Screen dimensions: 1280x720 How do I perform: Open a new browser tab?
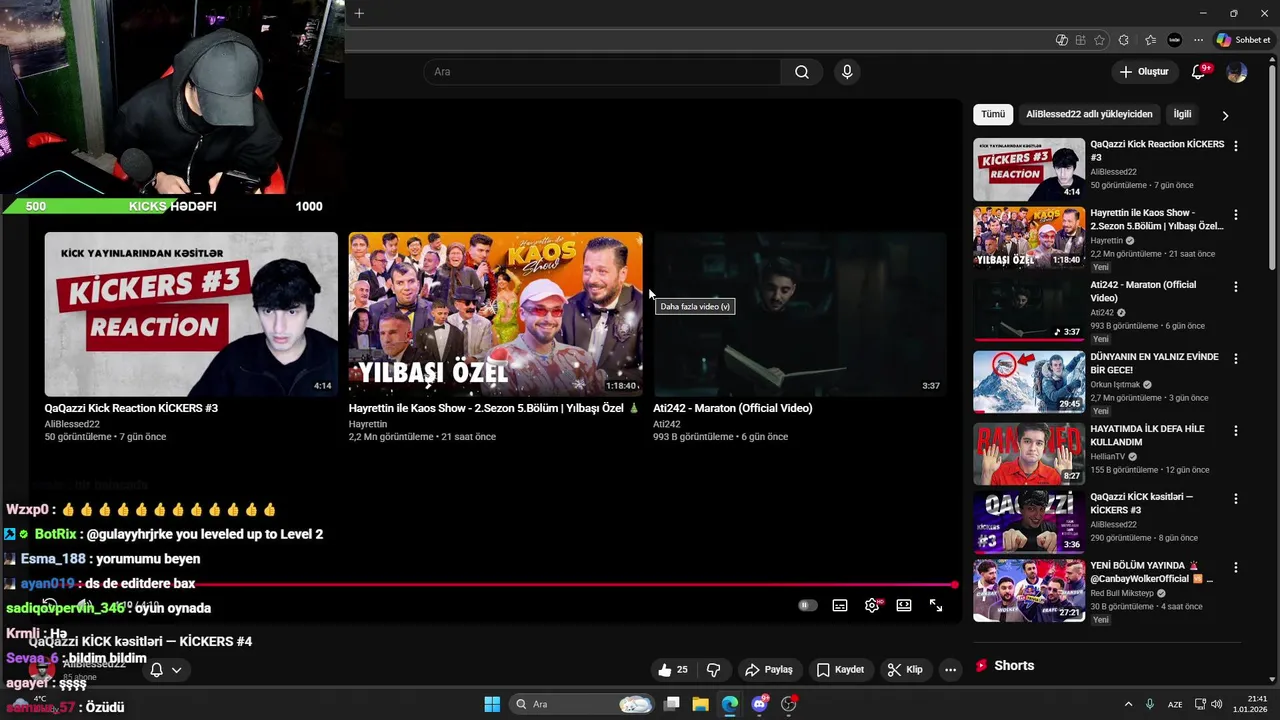point(359,13)
